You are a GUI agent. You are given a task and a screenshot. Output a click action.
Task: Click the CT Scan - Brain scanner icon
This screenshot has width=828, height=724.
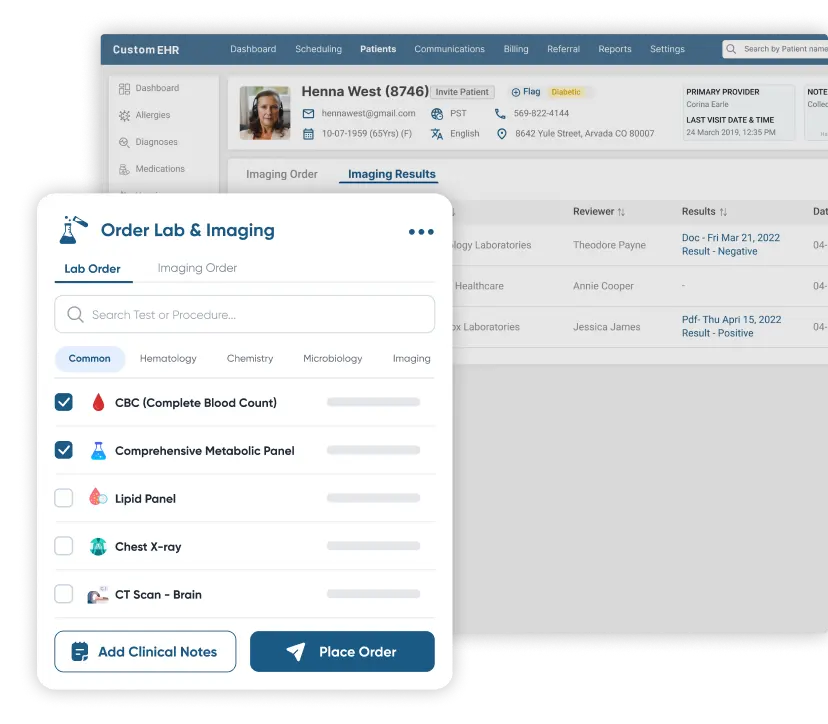tap(98, 595)
